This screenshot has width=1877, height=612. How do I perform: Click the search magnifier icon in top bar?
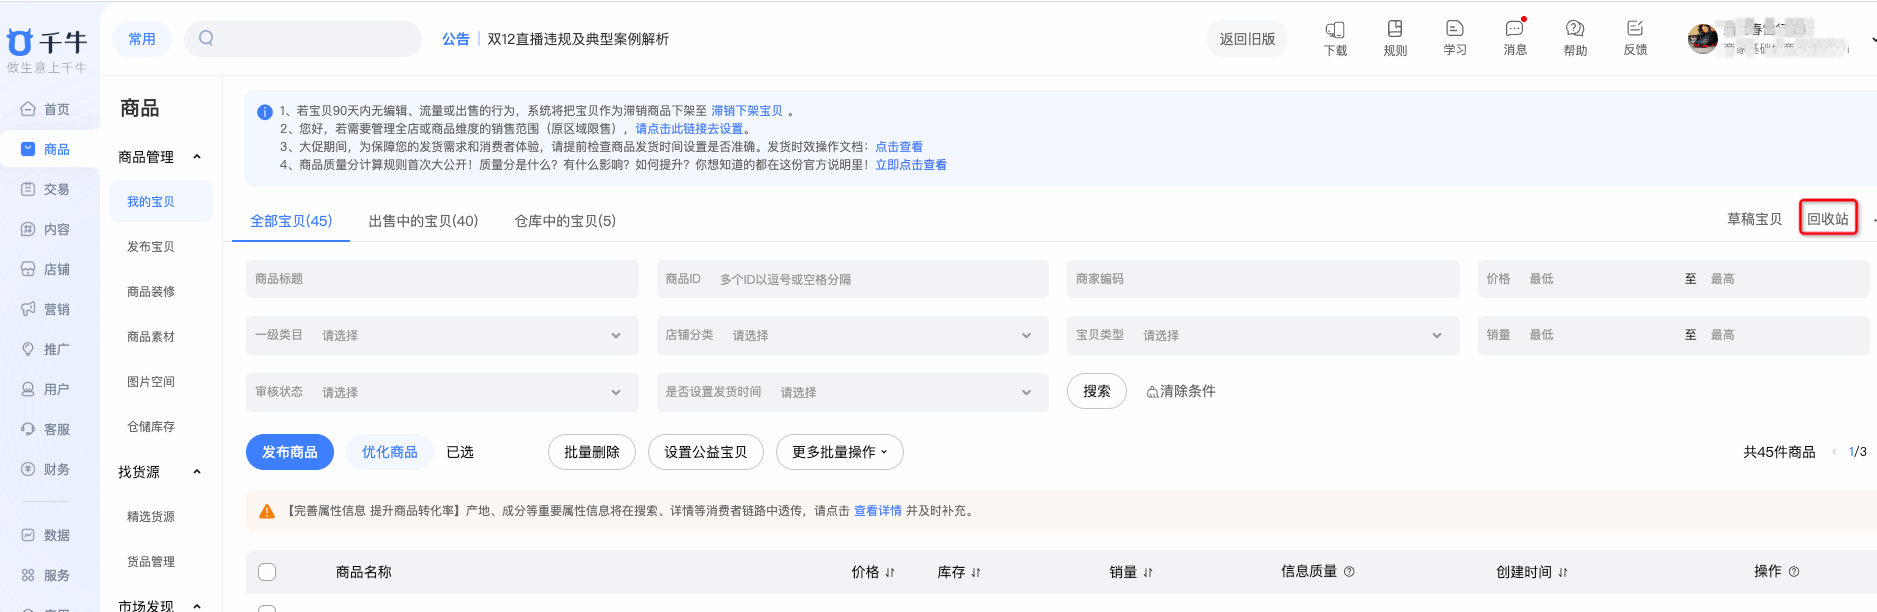pos(206,38)
